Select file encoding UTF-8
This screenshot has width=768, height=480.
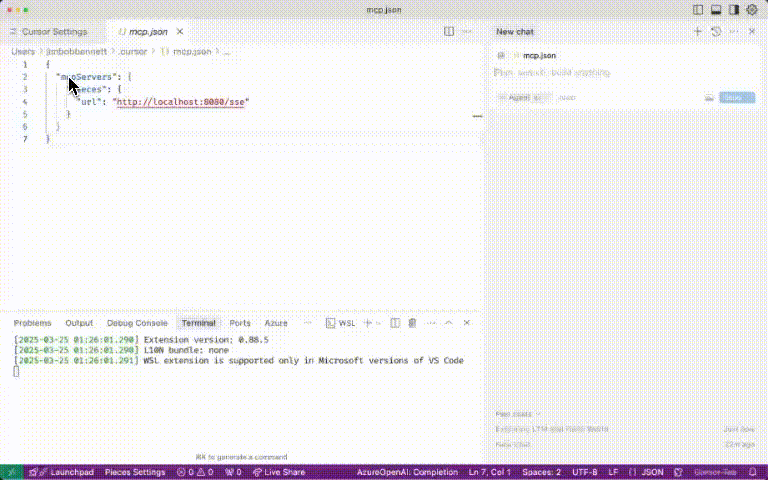pos(585,472)
